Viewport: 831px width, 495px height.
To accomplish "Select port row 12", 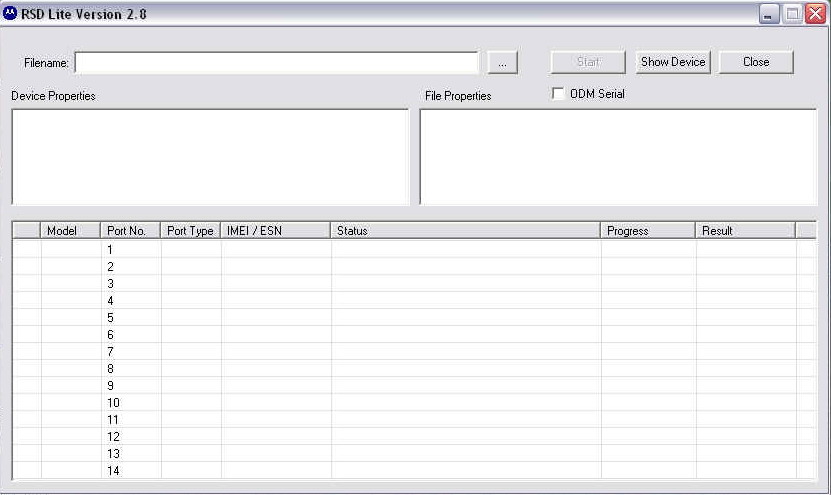I will point(413,436).
